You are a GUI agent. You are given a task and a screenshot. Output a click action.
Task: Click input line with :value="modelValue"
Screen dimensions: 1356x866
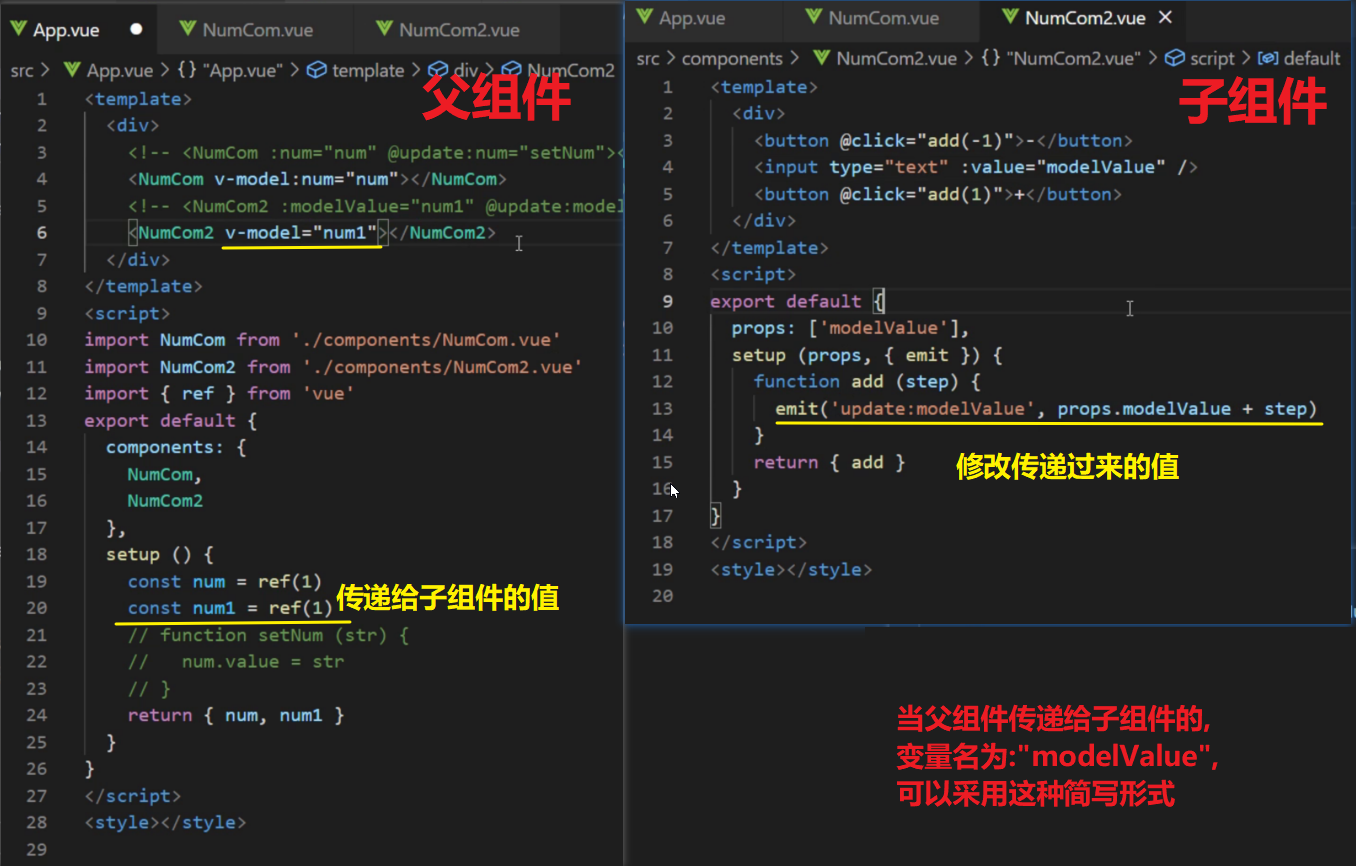click(975, 167)
